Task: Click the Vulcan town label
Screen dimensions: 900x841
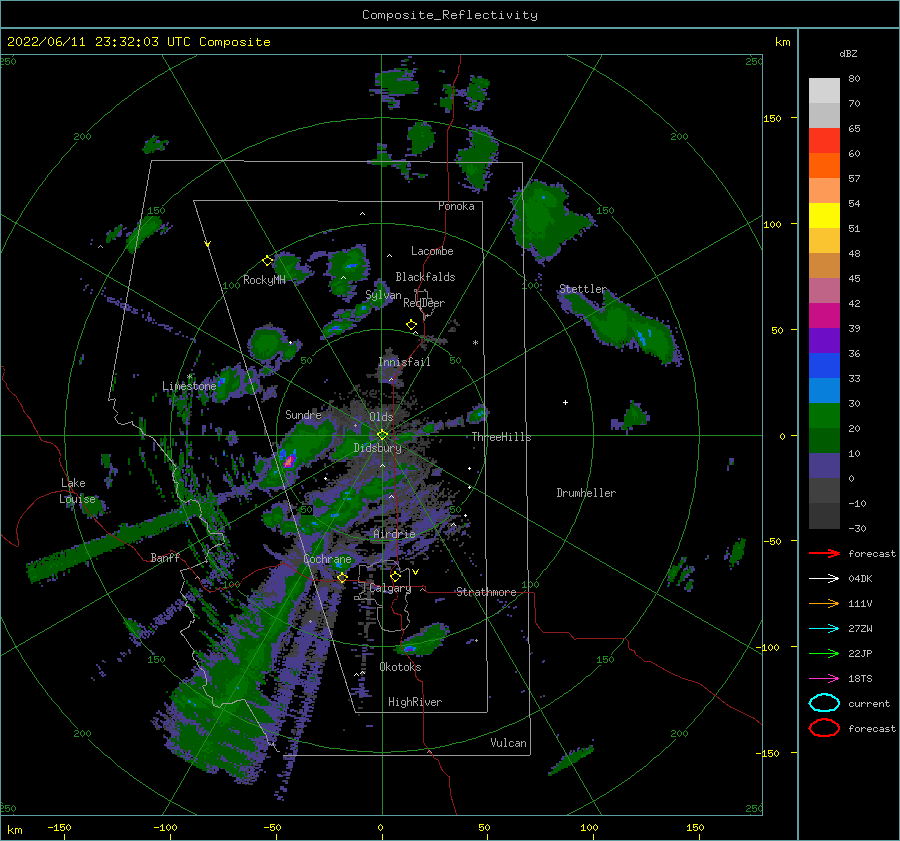Action: (x=508, y=743)
